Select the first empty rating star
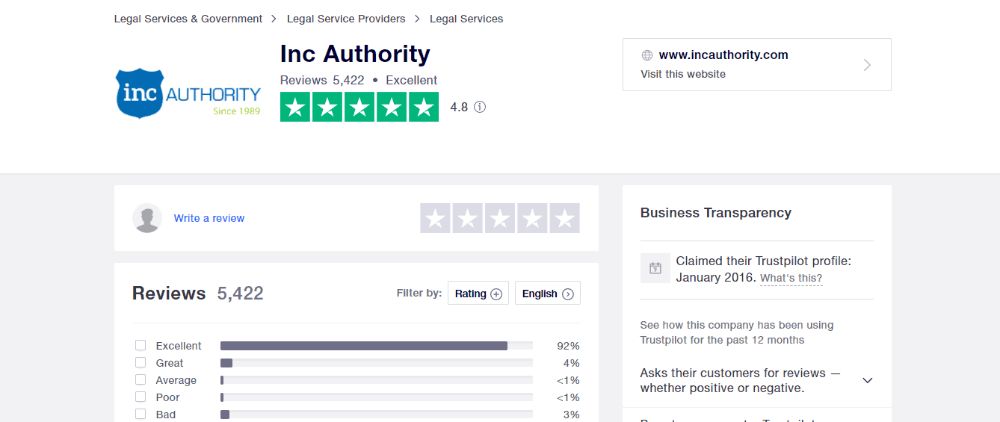This screenshot has height=422, width=1000. (436, 218)
